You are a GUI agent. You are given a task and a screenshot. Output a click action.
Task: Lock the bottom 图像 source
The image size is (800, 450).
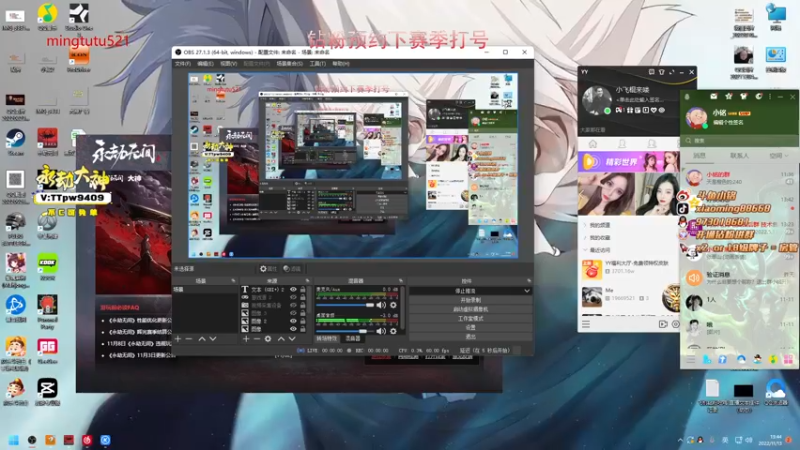tap(303, 329)
